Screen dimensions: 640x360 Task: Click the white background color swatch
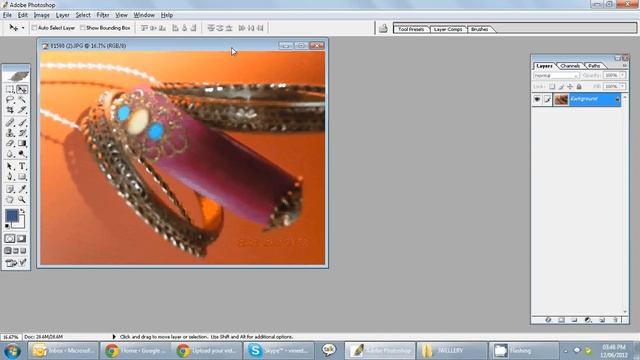21,224
